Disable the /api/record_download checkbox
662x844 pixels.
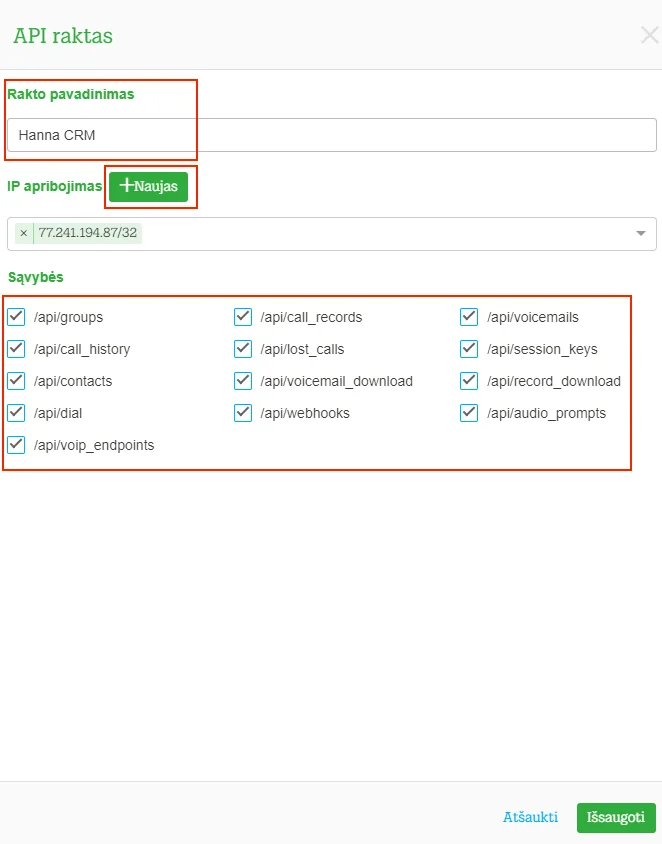tap(469, 381)
